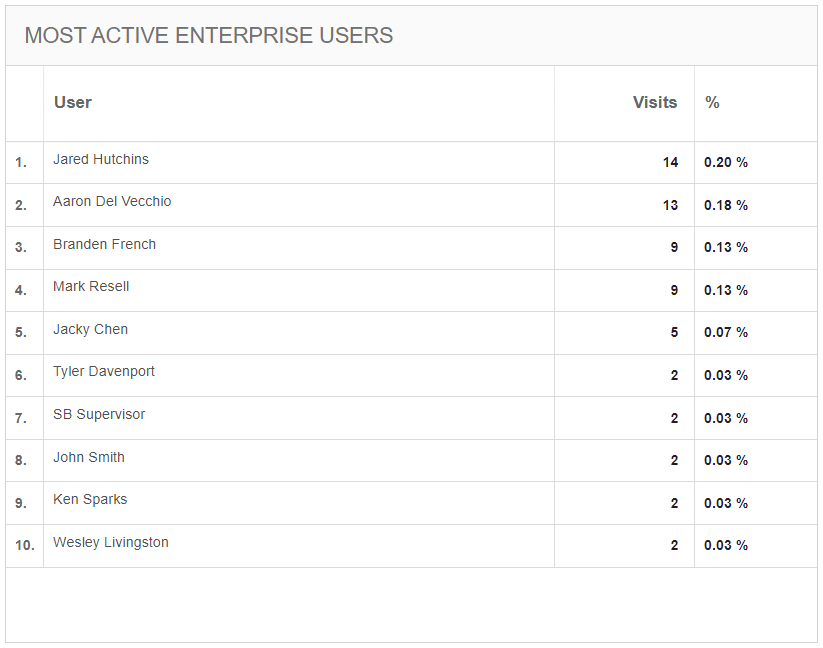The height and width of the screenshot is (648, 823).
Task: Select the Jared Hutchins user name
Action: (101, 160)
